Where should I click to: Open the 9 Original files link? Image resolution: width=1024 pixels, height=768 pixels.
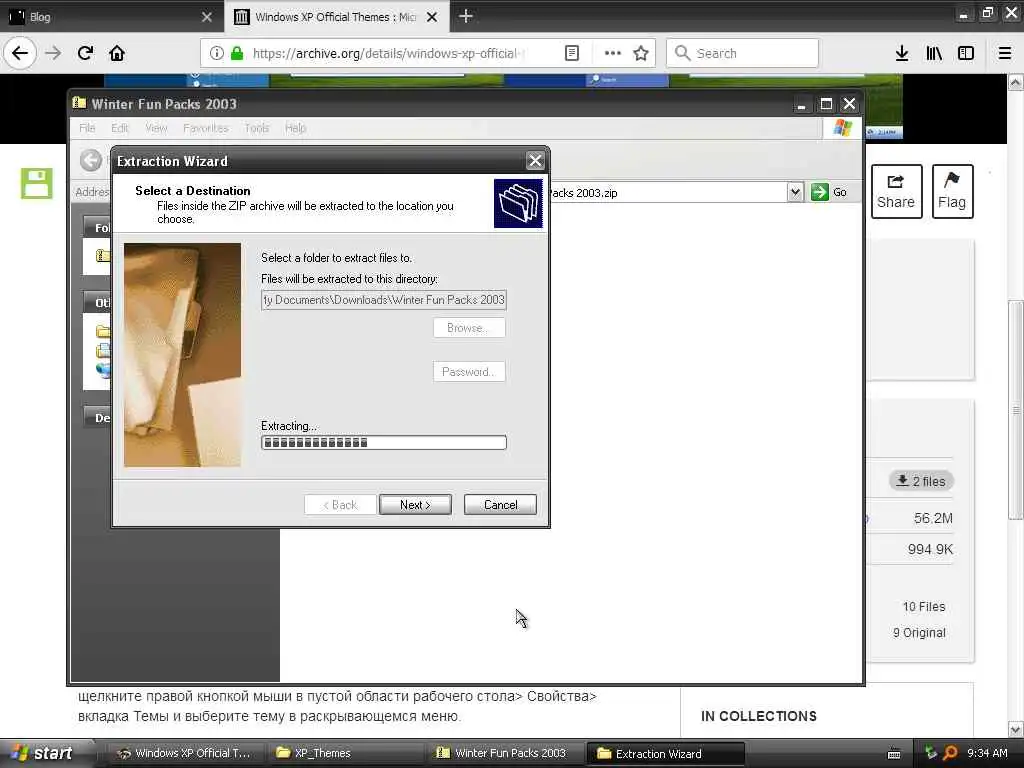[x=919, y=633]
